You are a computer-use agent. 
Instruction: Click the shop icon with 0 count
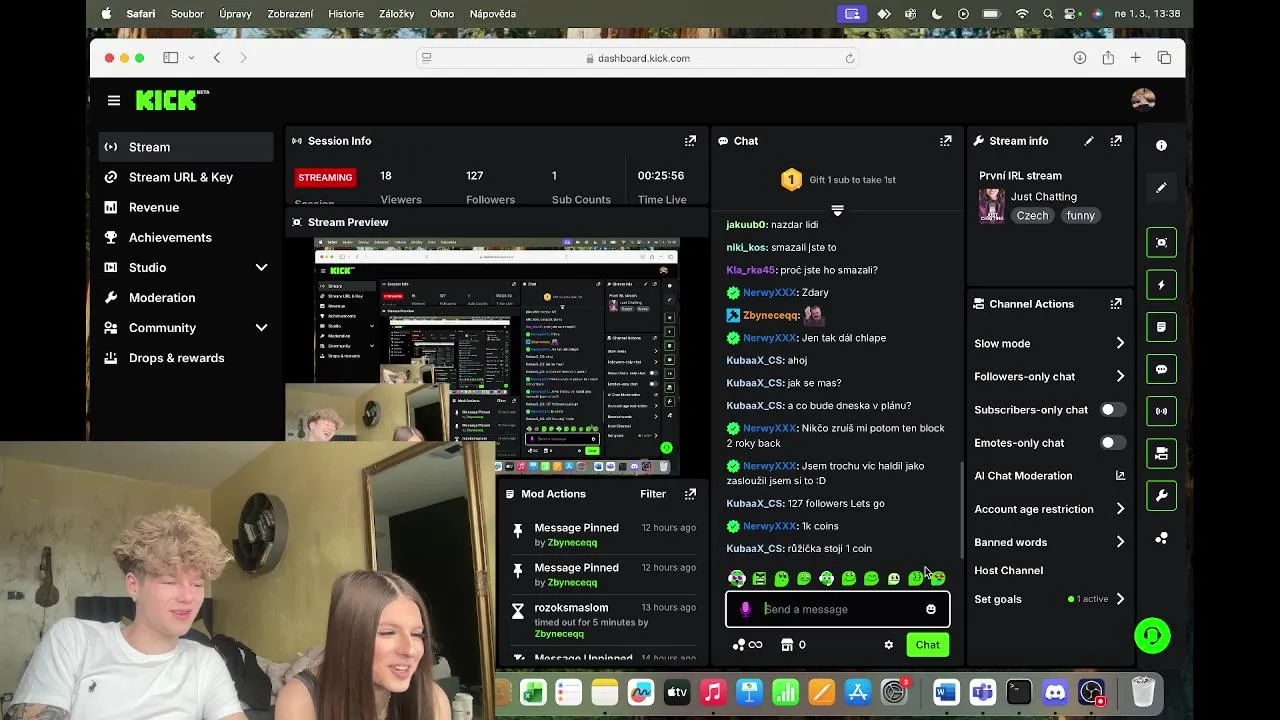pyautogui.click(x=793, y=645)
